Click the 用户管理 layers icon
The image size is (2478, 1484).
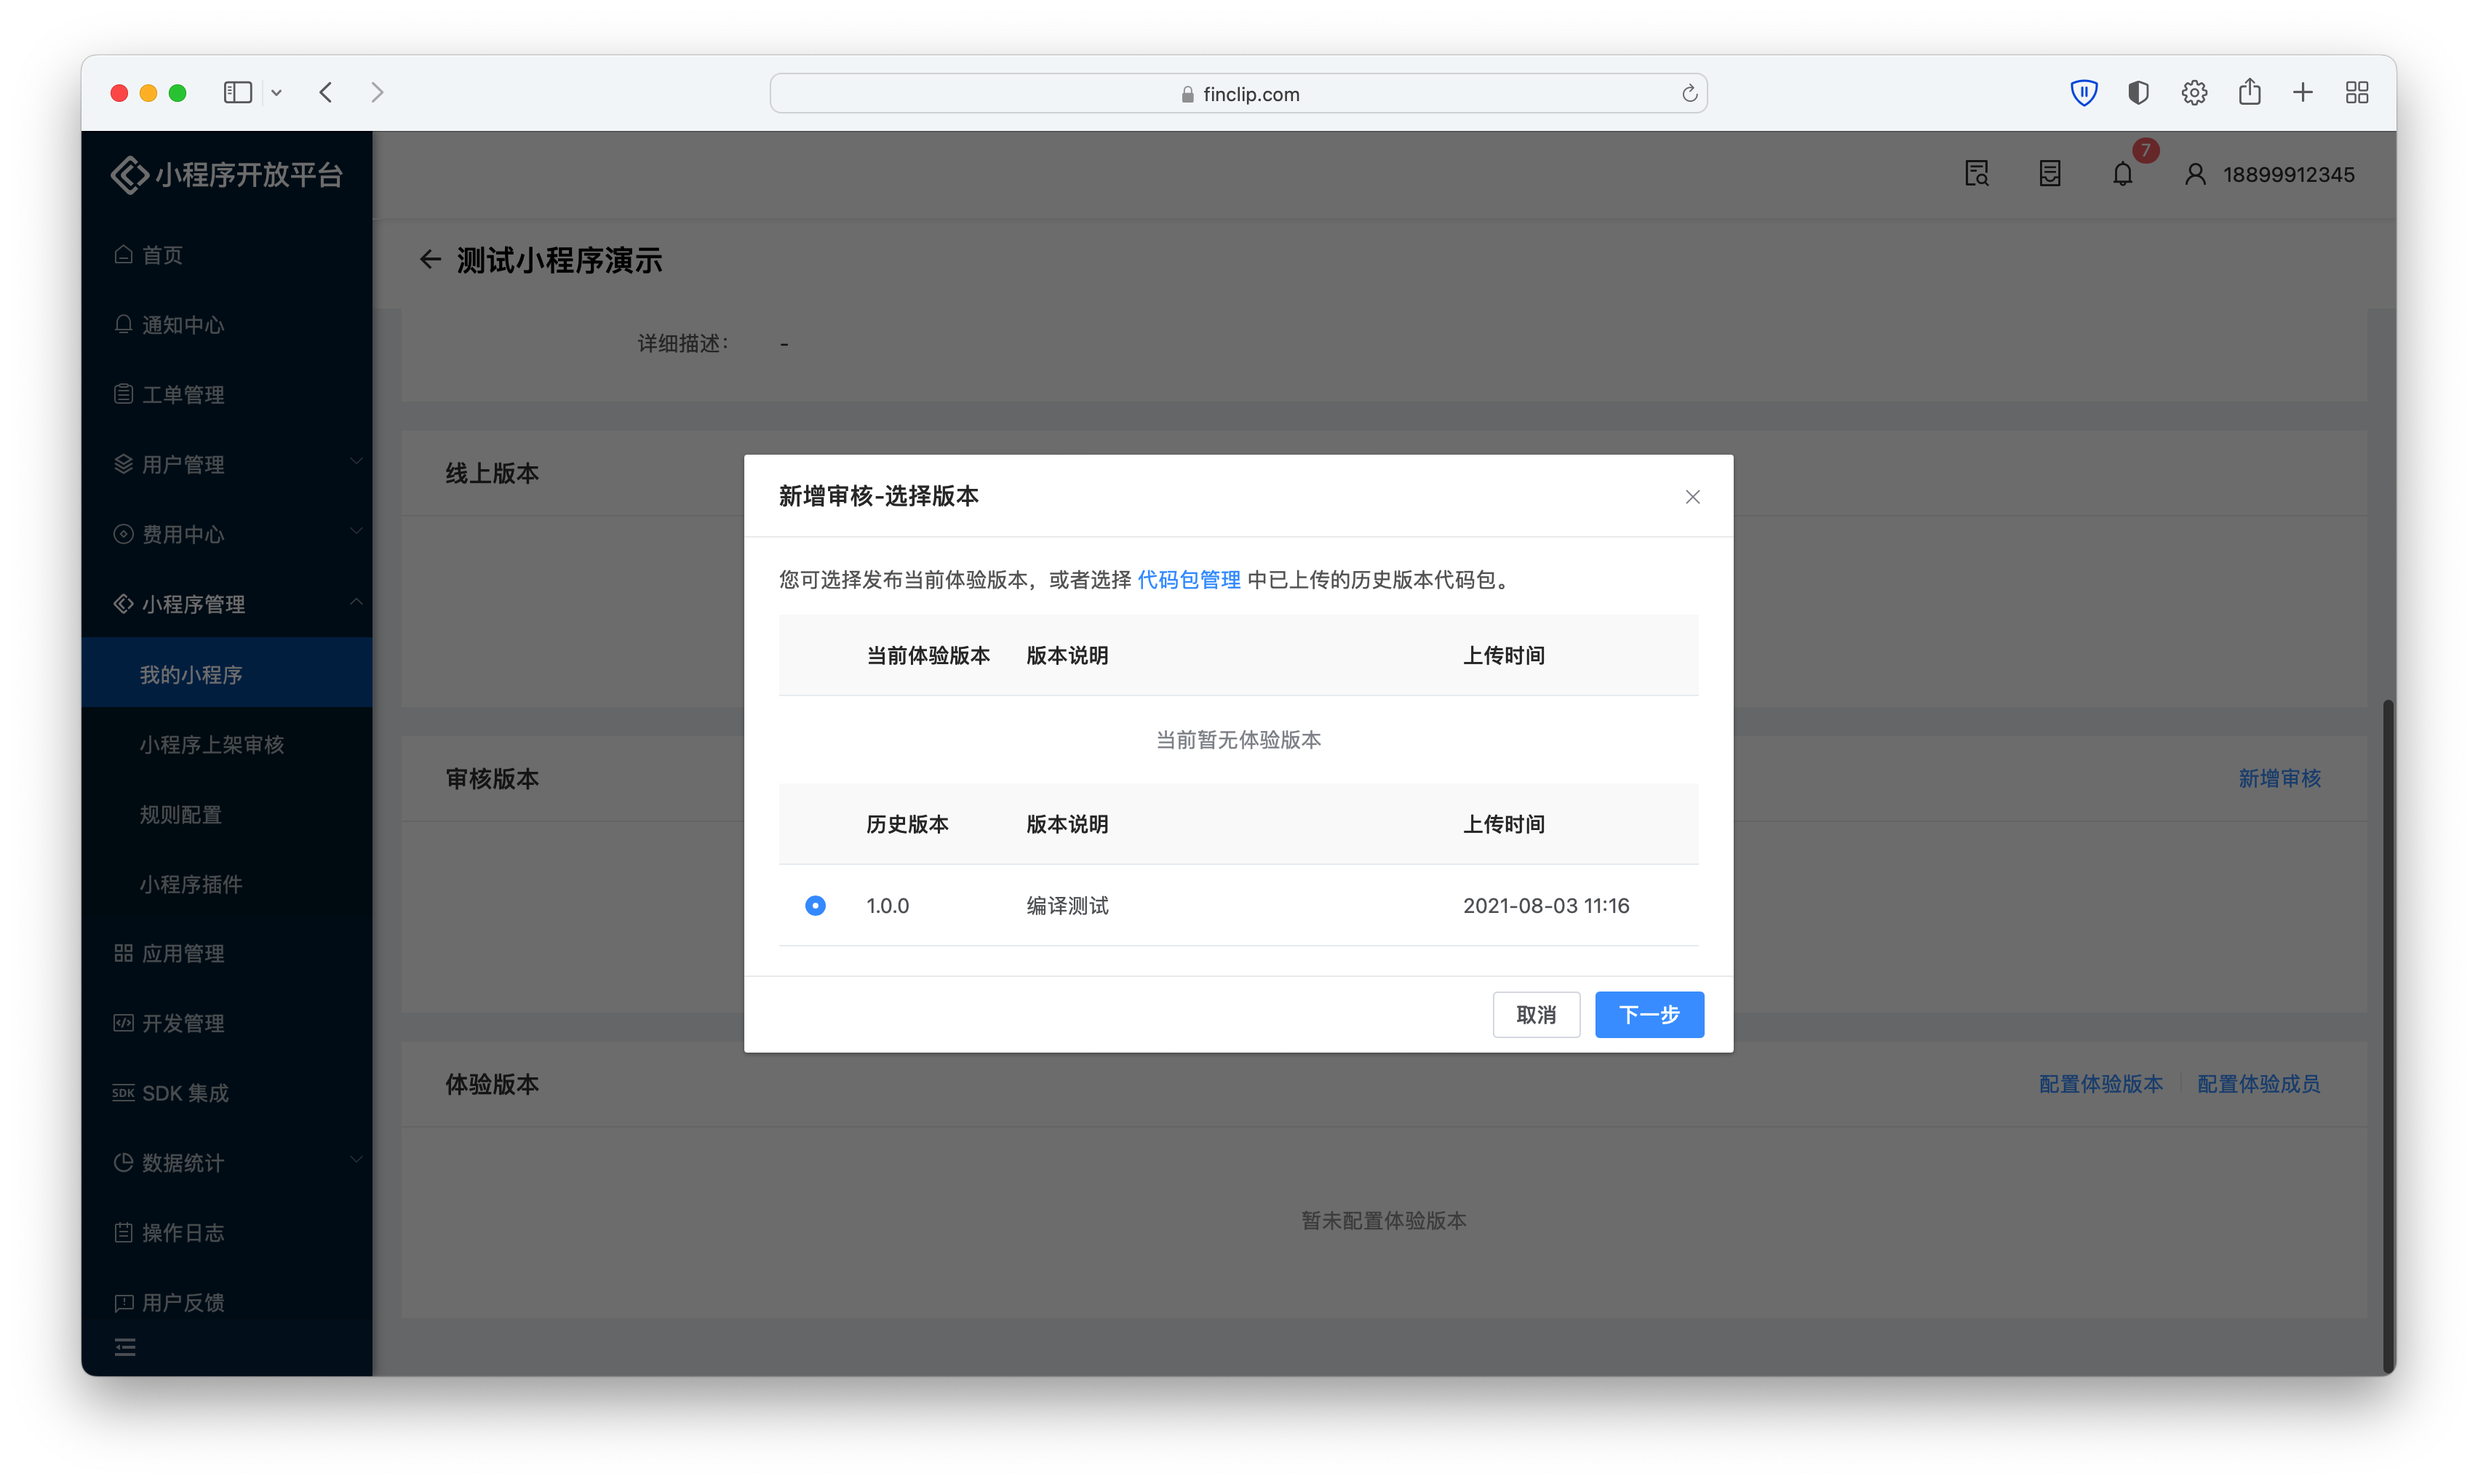coord(123,464)
